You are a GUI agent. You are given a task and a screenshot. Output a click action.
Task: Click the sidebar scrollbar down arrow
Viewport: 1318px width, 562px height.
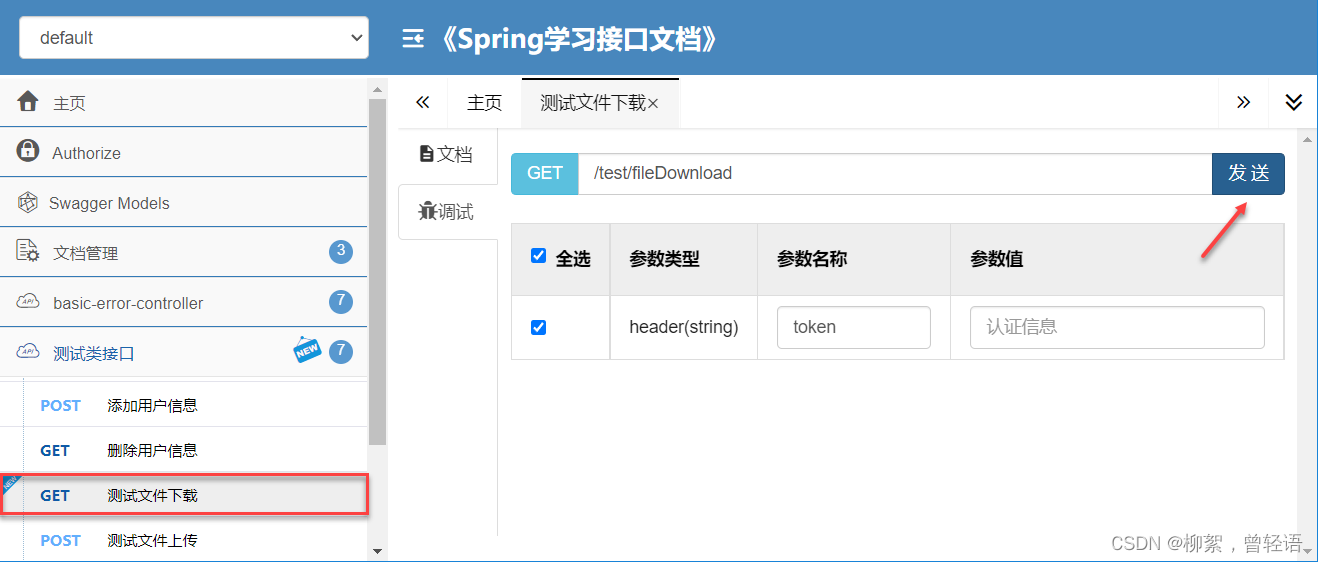(x=377, y=550)
